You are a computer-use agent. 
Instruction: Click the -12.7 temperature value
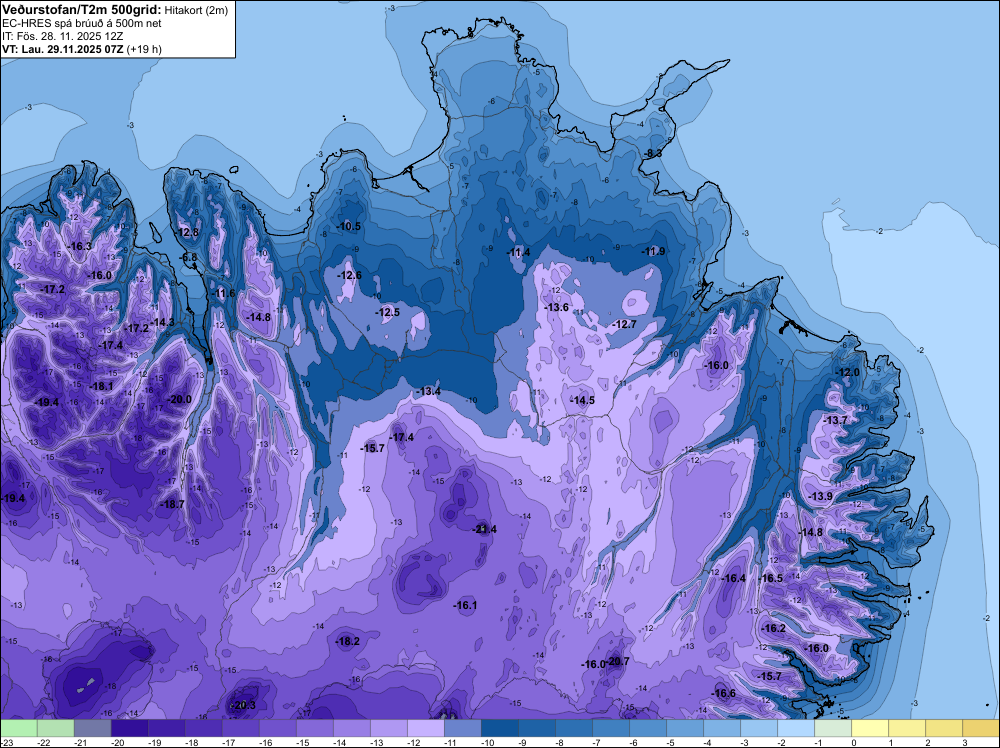624,325
